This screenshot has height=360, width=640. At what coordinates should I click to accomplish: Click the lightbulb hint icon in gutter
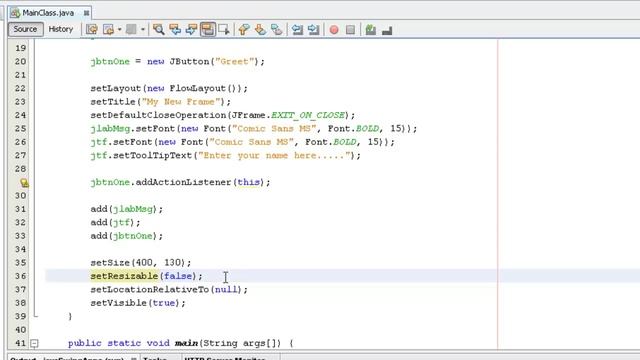[x=24, y=182]
